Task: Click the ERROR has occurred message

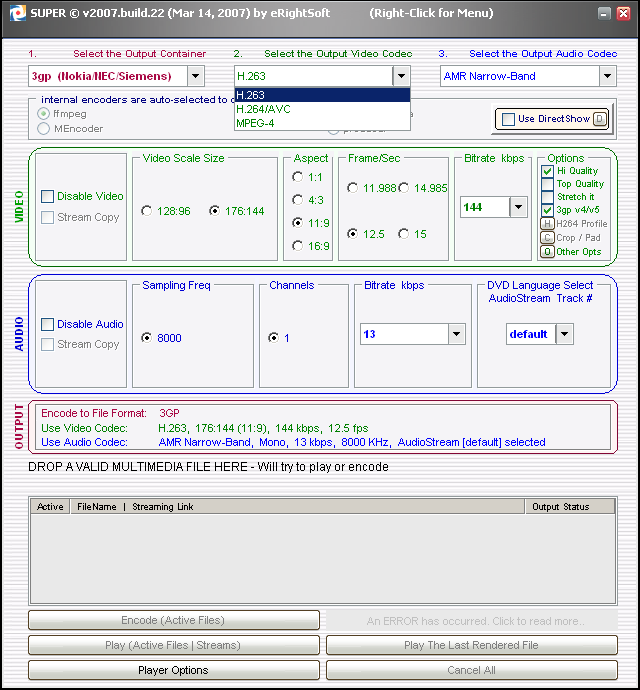Action: point(471,620)
